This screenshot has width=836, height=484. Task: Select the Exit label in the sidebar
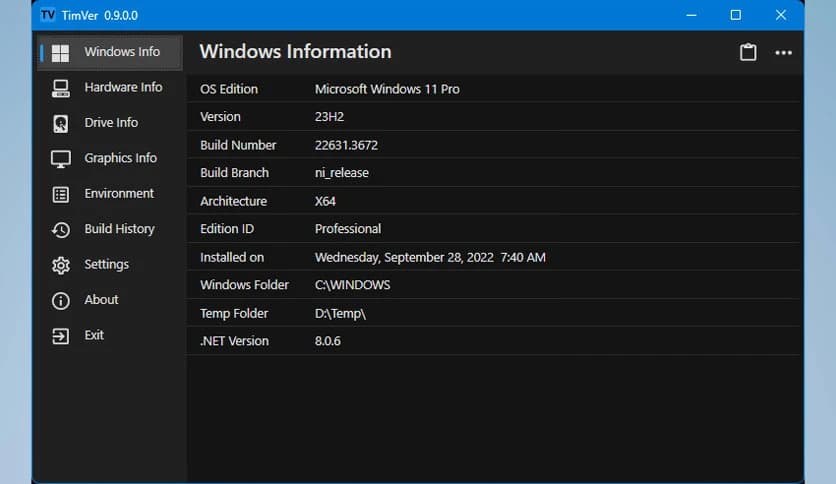coord(94,335)
